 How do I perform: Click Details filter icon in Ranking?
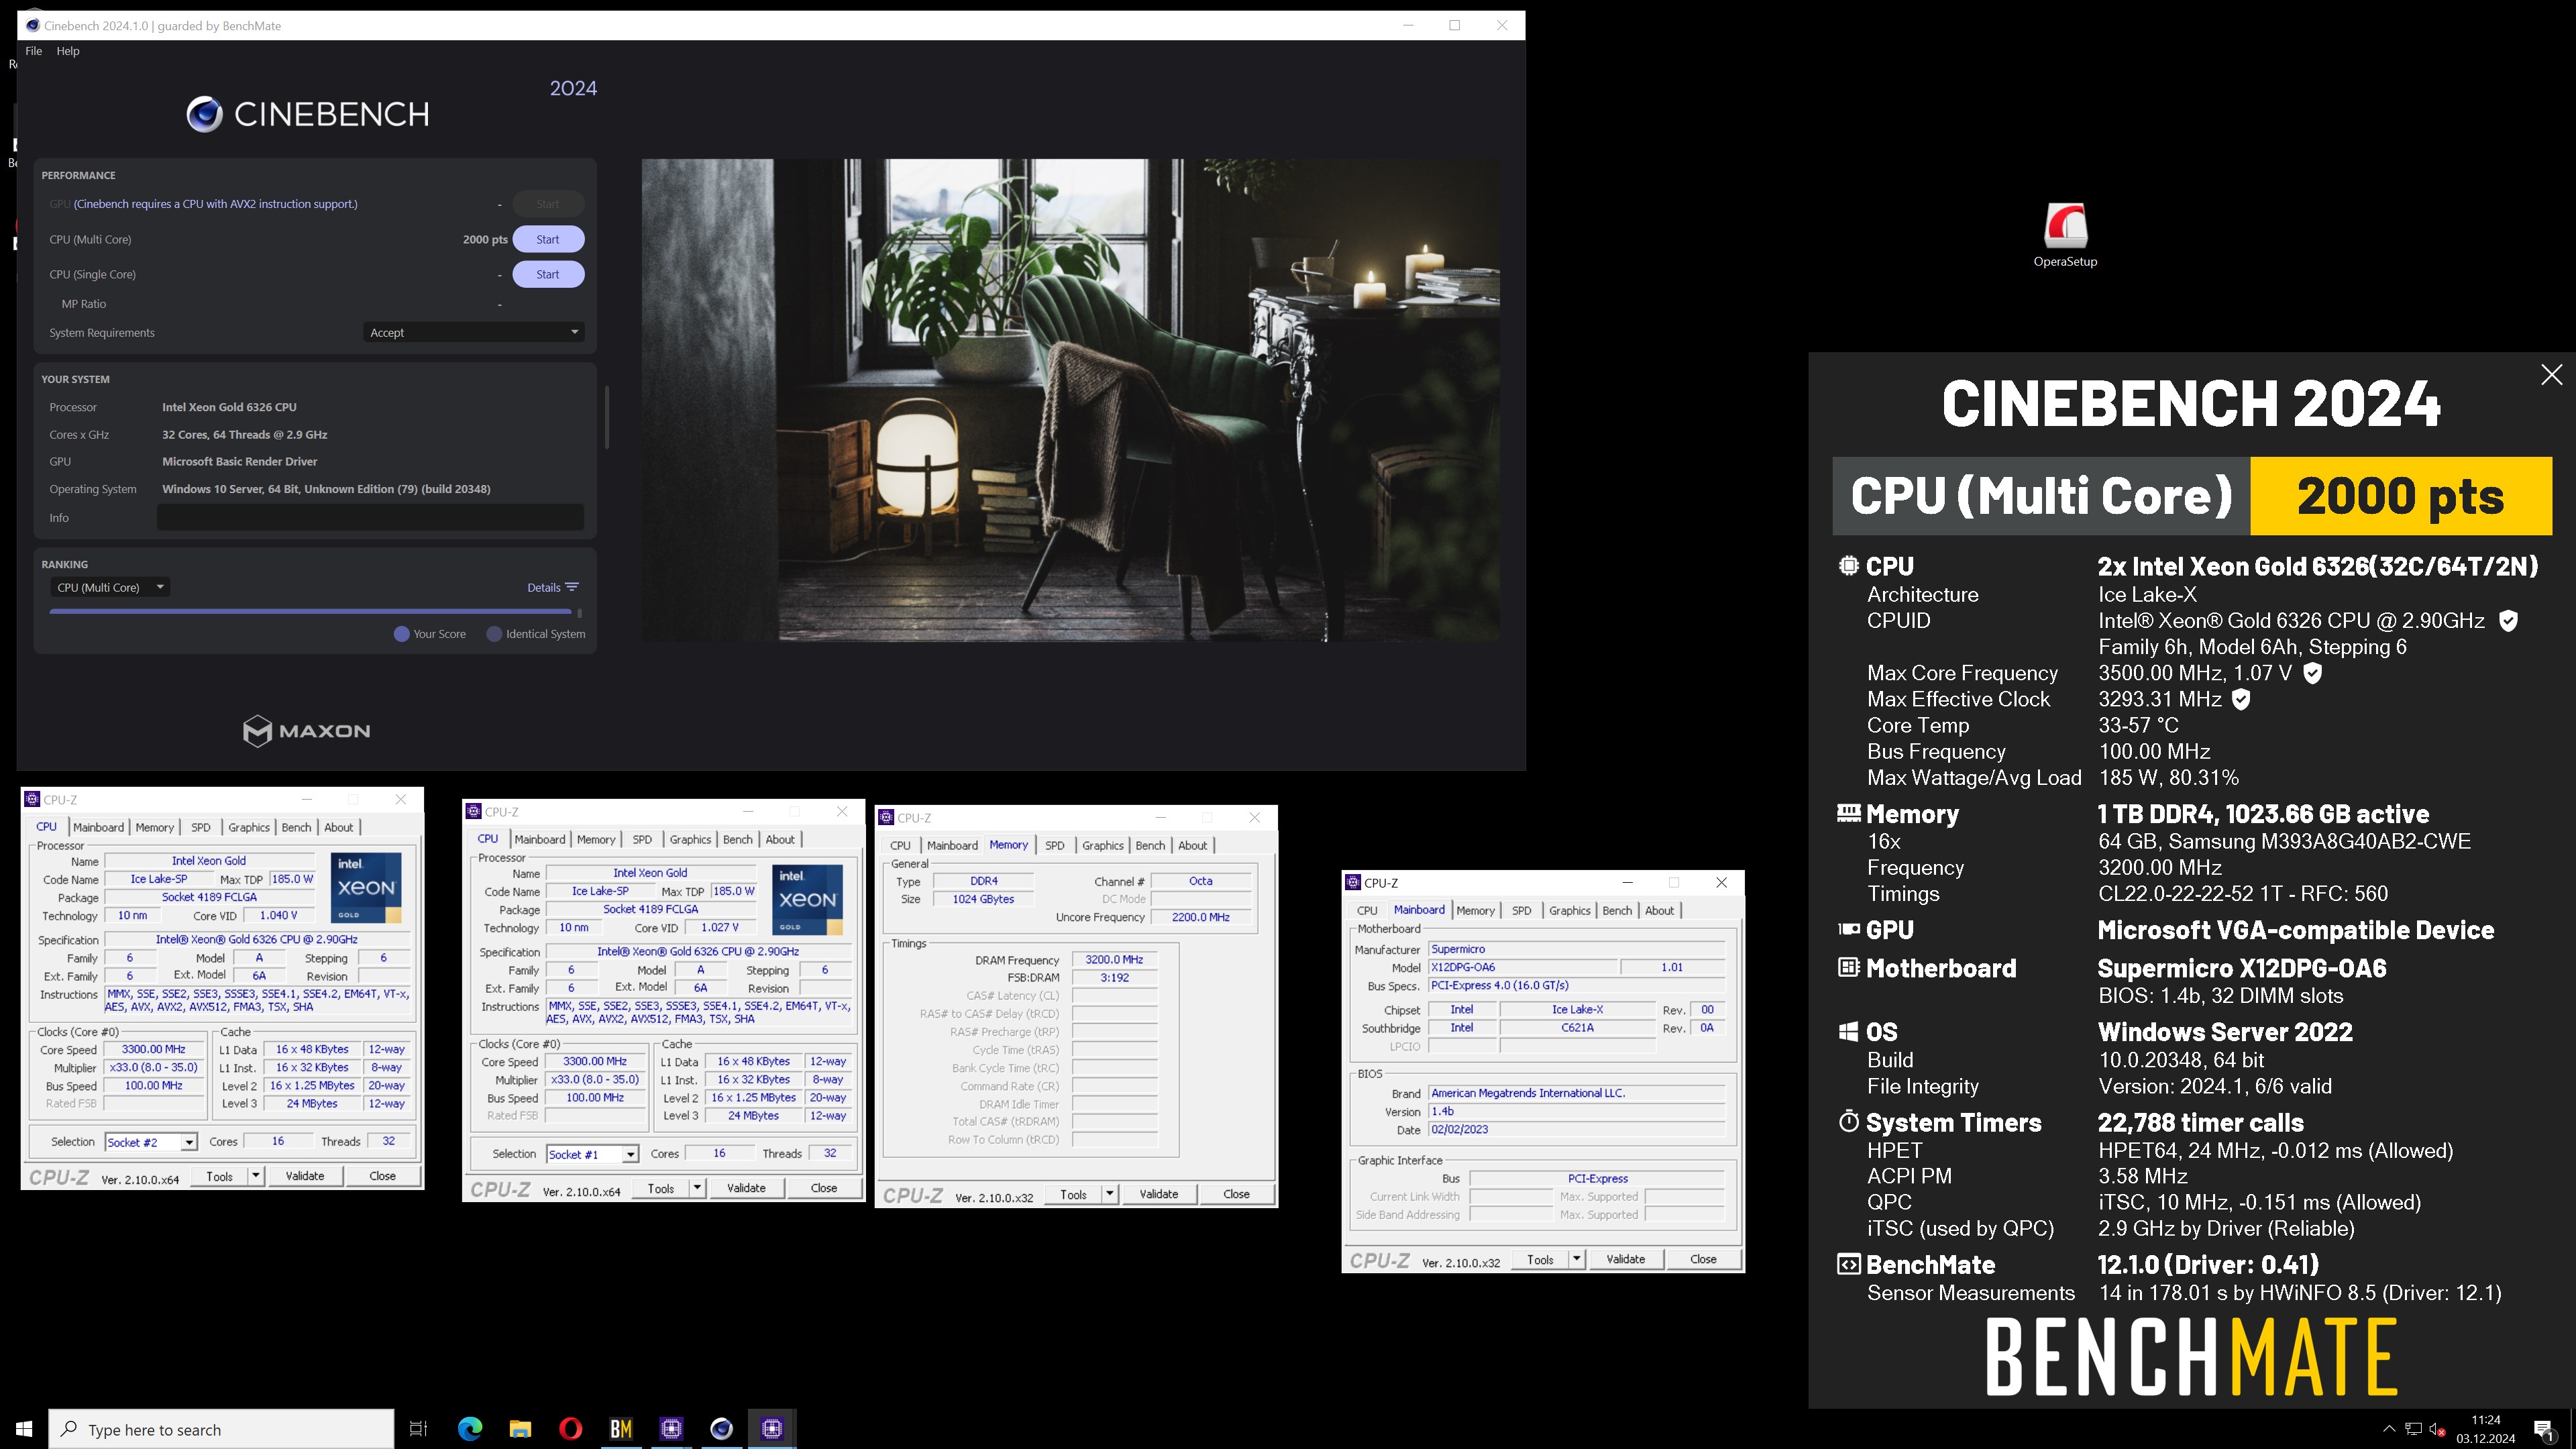click(572, 587)
